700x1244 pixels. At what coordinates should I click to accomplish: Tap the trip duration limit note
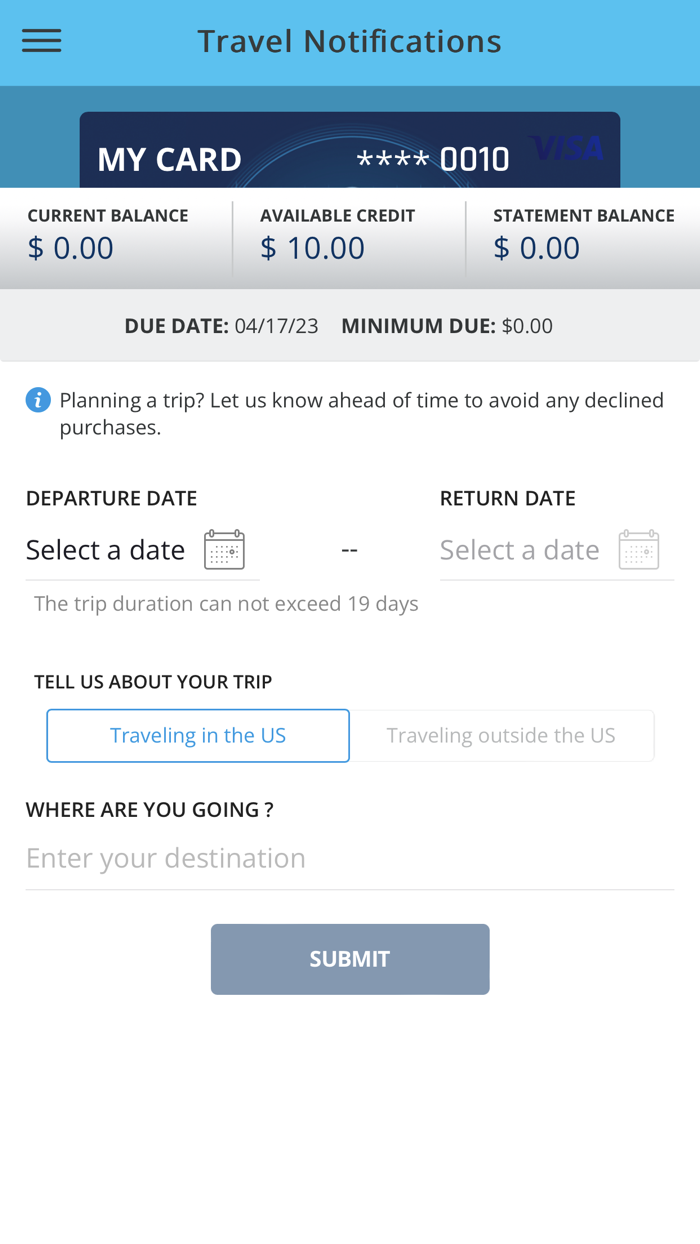(x=226, y=604)
